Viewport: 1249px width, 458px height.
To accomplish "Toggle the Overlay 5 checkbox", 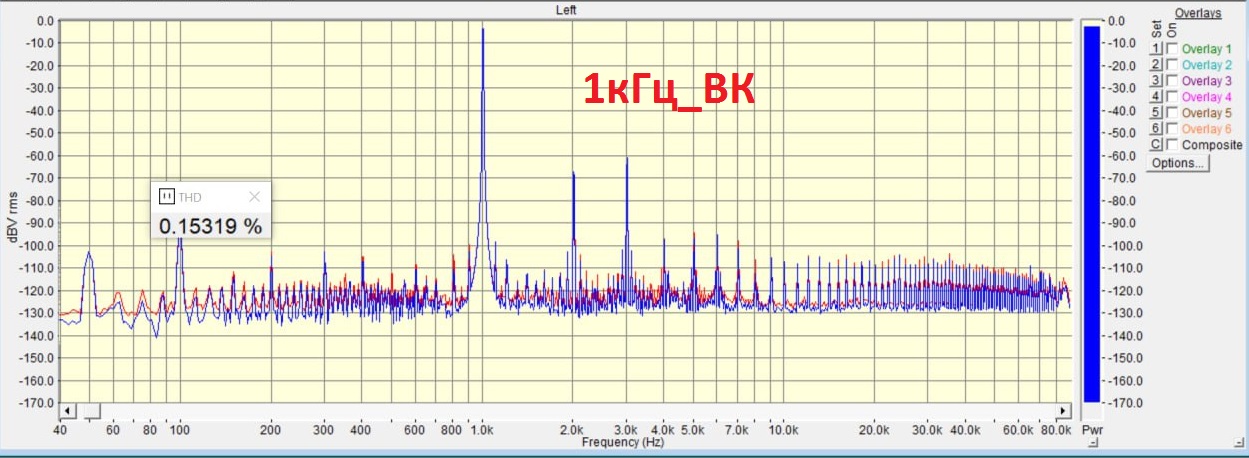I will [1172, 113].
